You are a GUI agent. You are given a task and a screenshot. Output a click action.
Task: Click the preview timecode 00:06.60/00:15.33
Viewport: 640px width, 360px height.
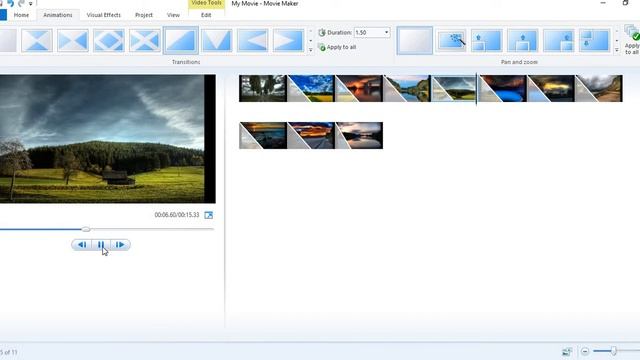[x=177, y=215]
